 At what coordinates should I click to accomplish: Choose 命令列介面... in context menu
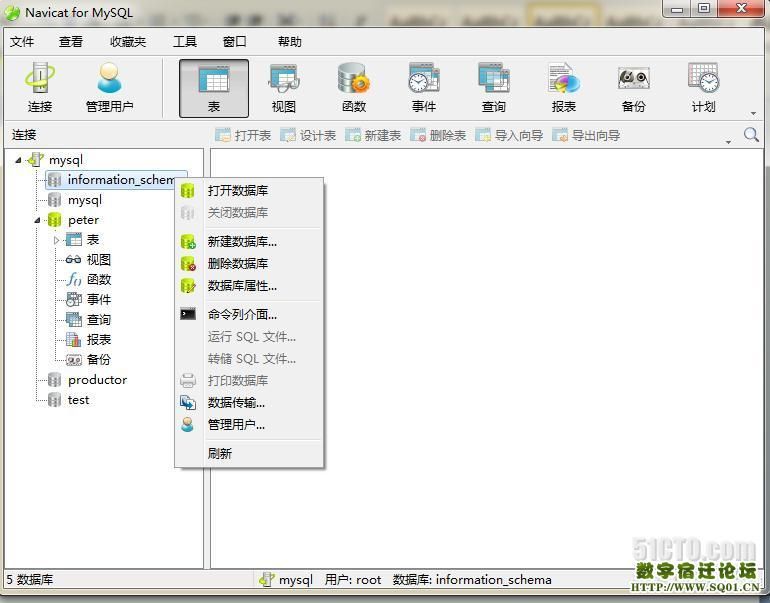249,314
